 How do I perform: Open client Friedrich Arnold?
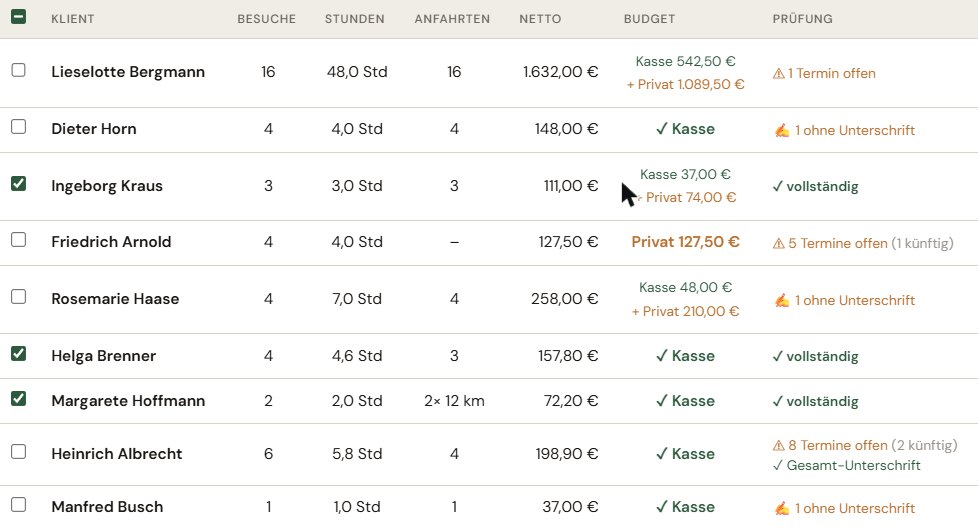point(111,242)
